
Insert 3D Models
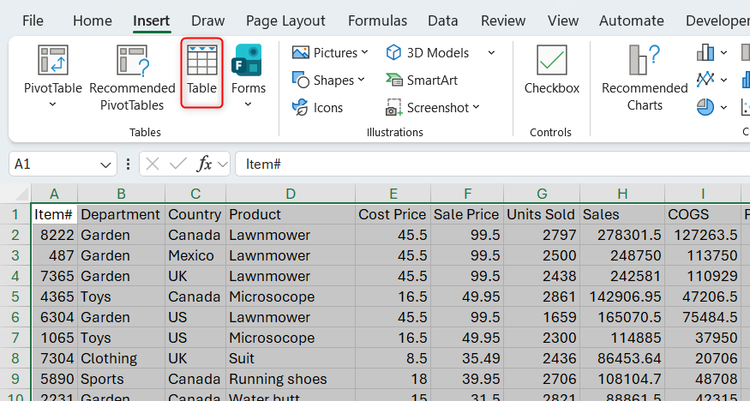(x=428, y=53)
